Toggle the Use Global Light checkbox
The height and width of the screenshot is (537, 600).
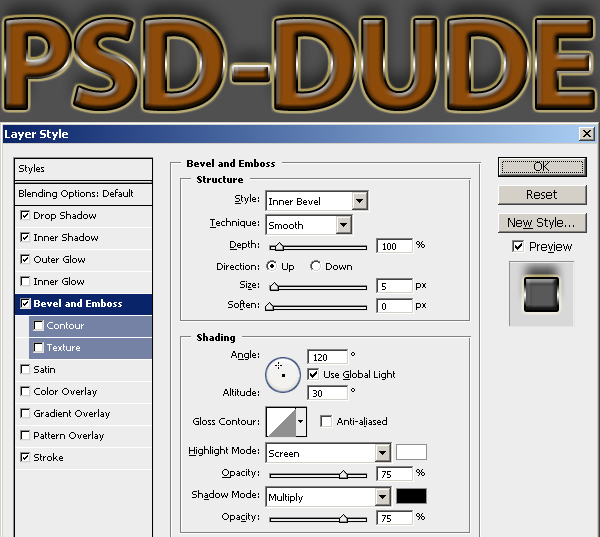pyautogui.click(x=313, y=374)
